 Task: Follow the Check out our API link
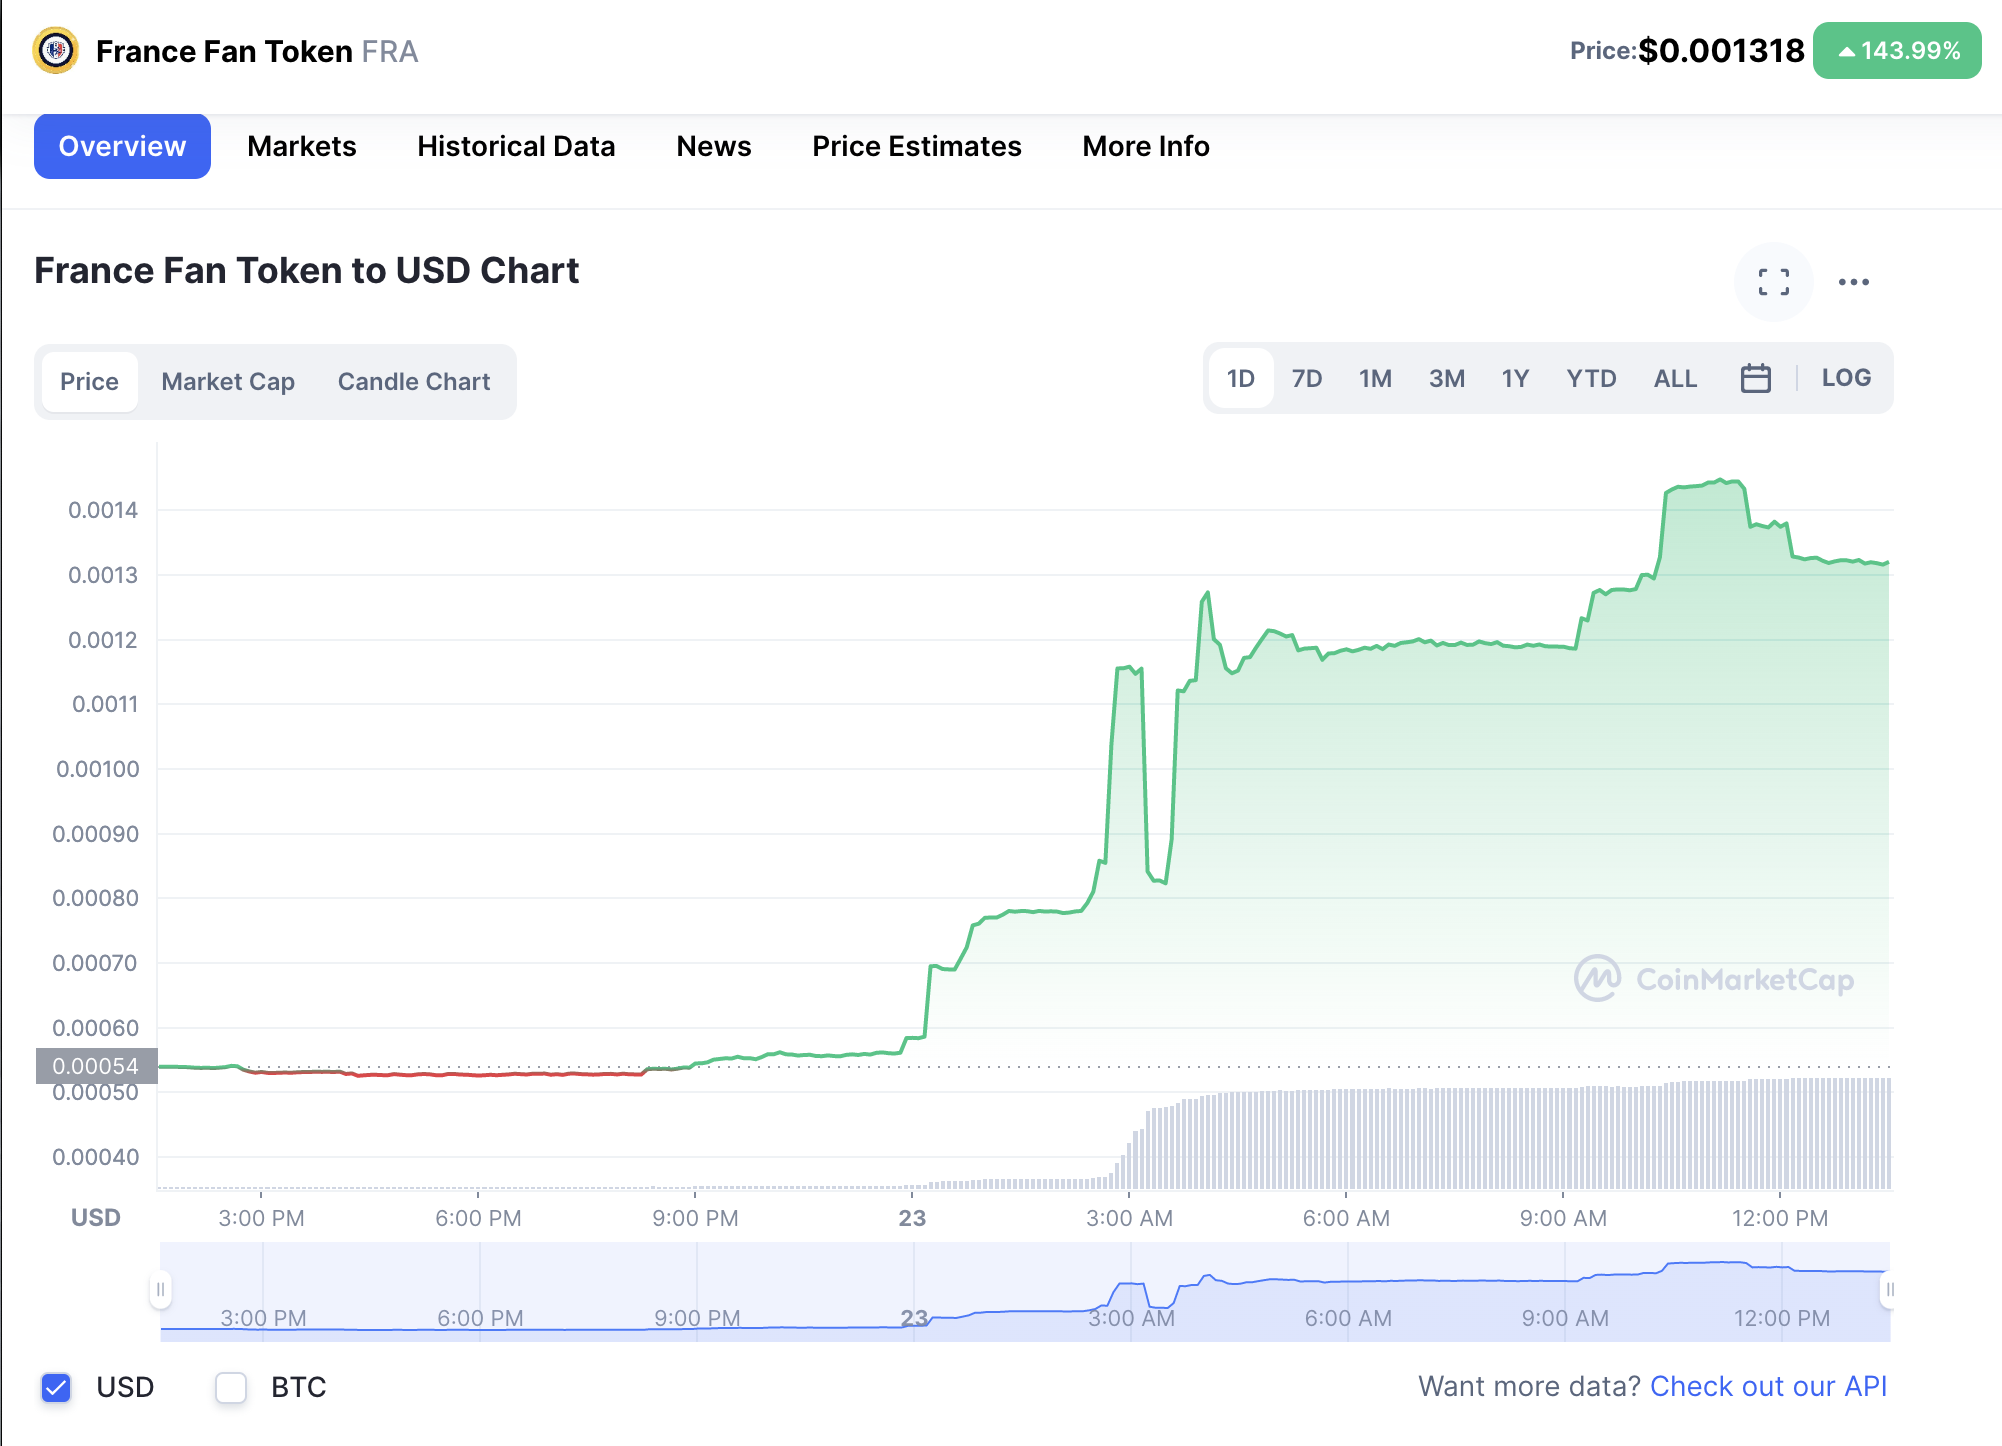pyautogui.click(x=1767, y=1386)
